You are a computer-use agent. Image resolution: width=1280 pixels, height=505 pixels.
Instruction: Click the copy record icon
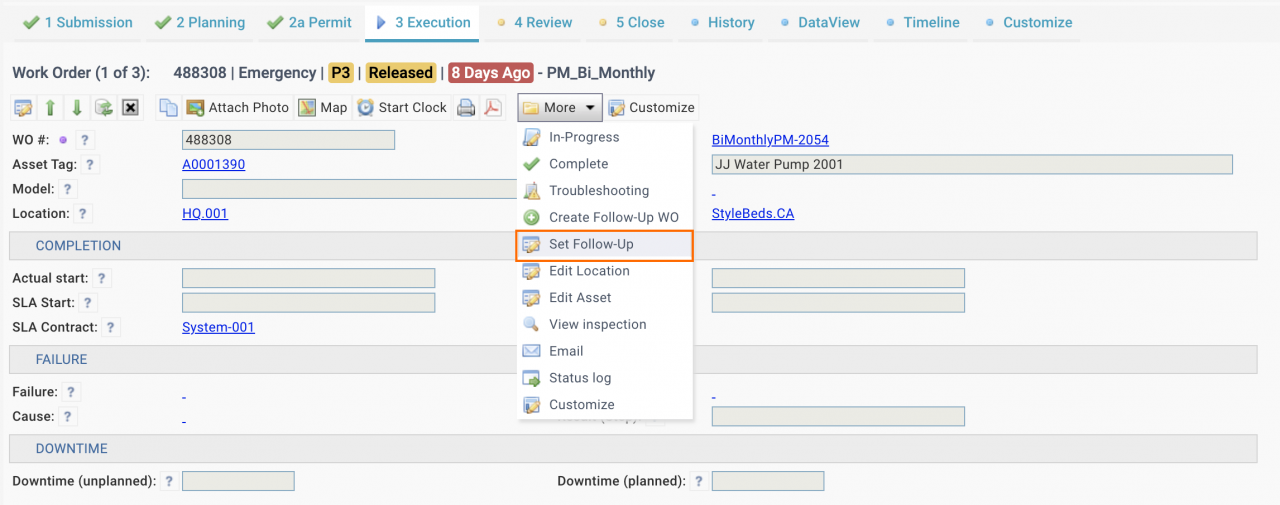[169, 108]
